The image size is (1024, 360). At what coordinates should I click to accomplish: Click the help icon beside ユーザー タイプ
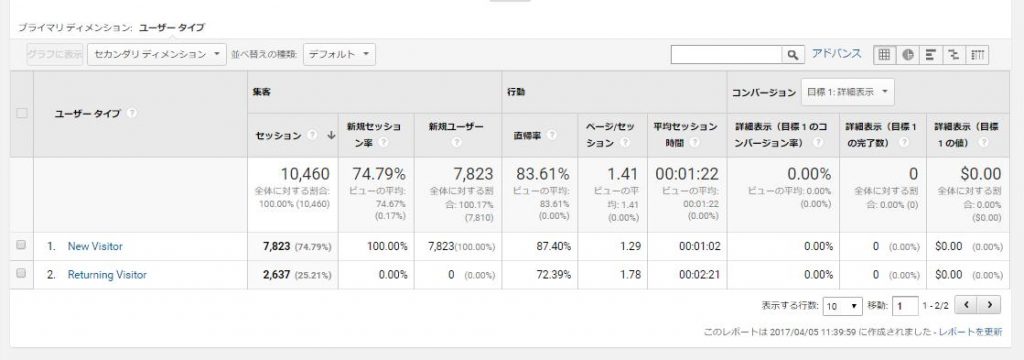click(x=132, y=113)
